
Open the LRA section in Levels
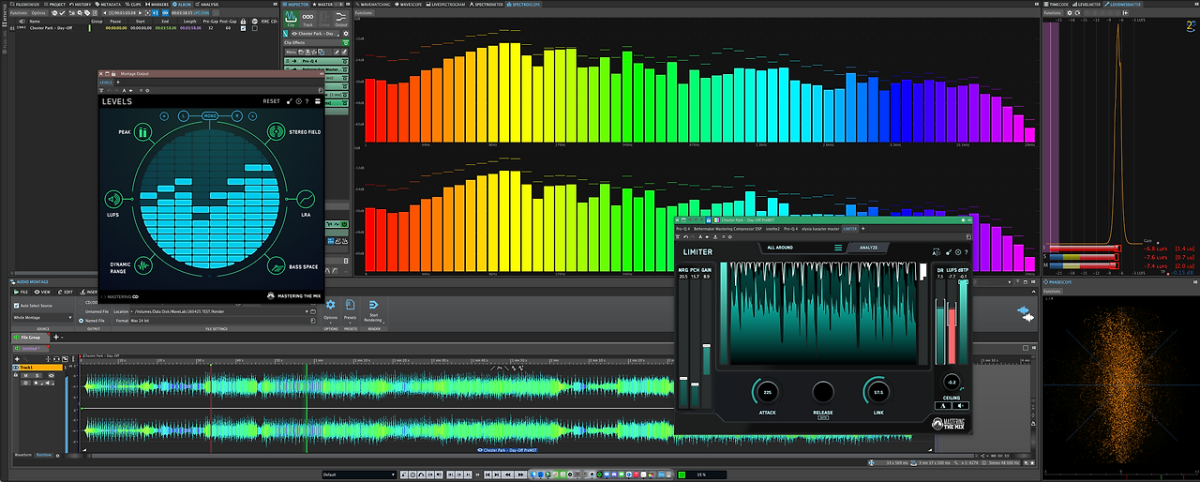[x=305, y=199]
